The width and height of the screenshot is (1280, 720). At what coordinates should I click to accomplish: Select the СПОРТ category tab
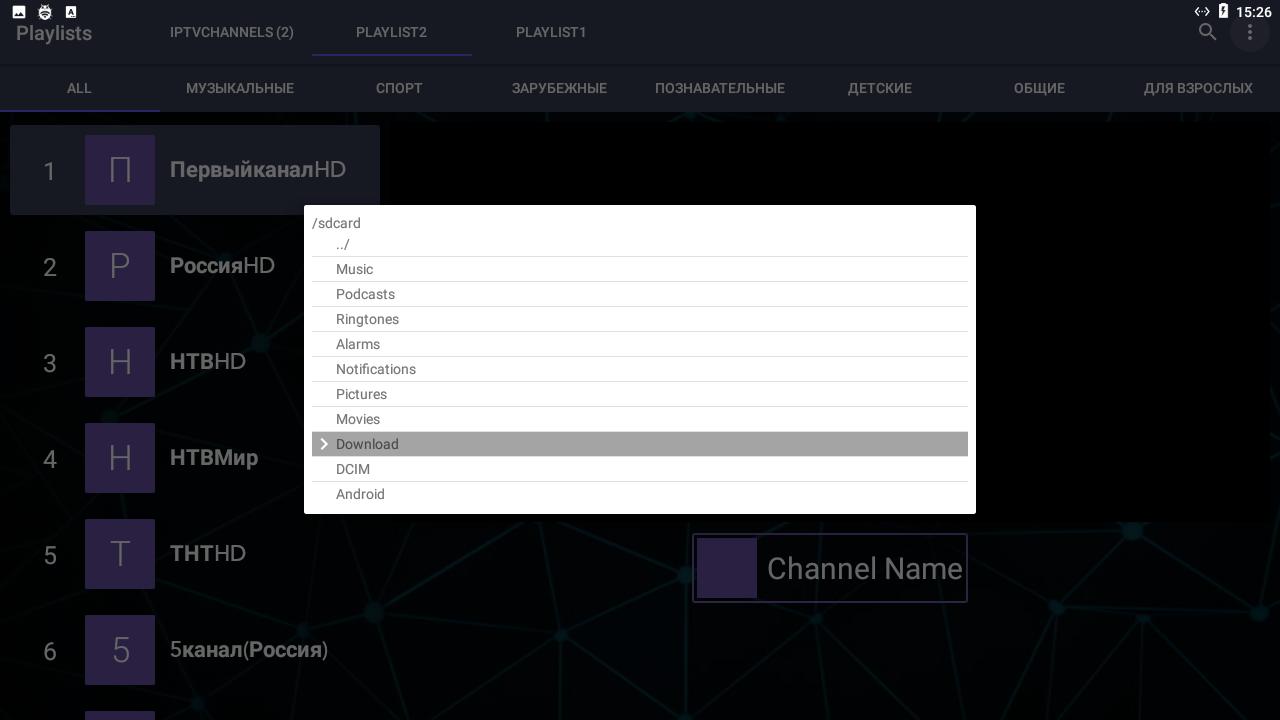point(399,88)
